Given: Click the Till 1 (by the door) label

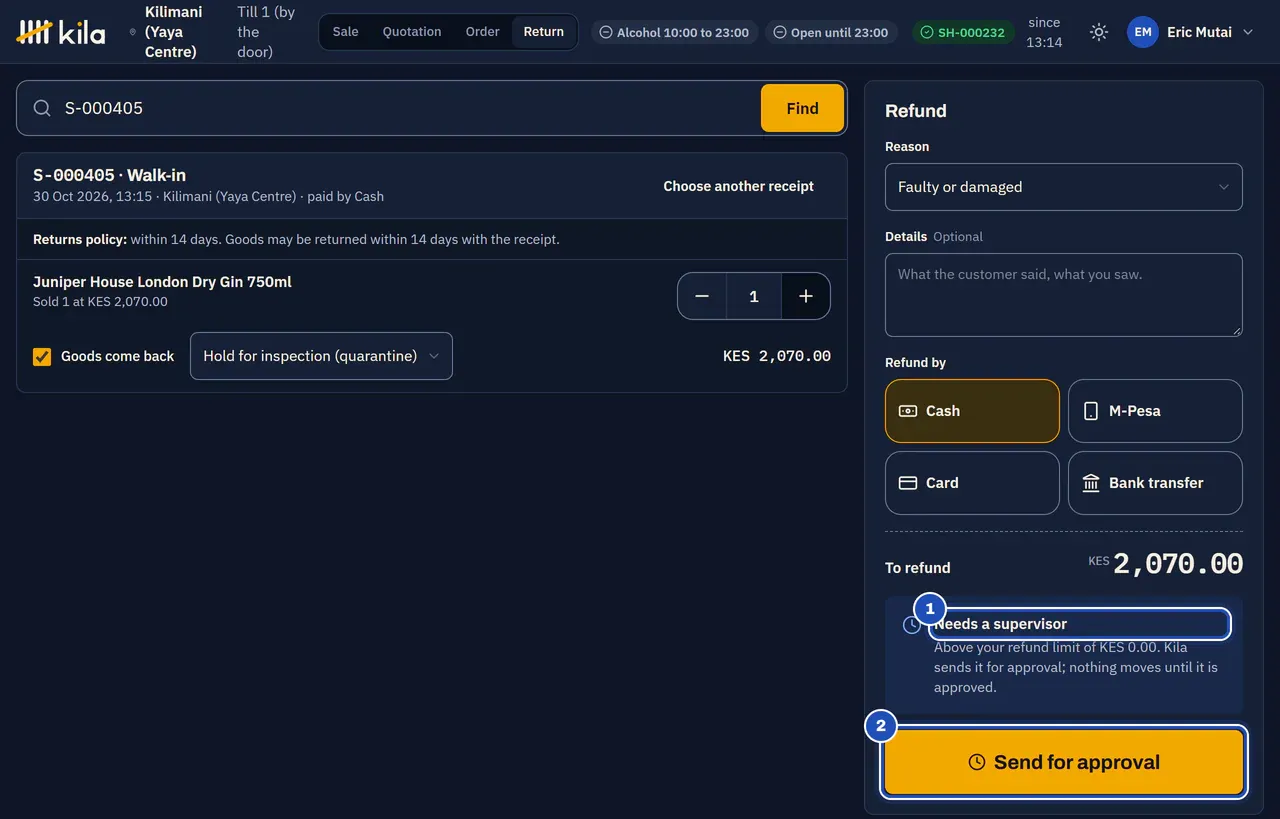Looking at the screenshot, I should click(266, 32).
